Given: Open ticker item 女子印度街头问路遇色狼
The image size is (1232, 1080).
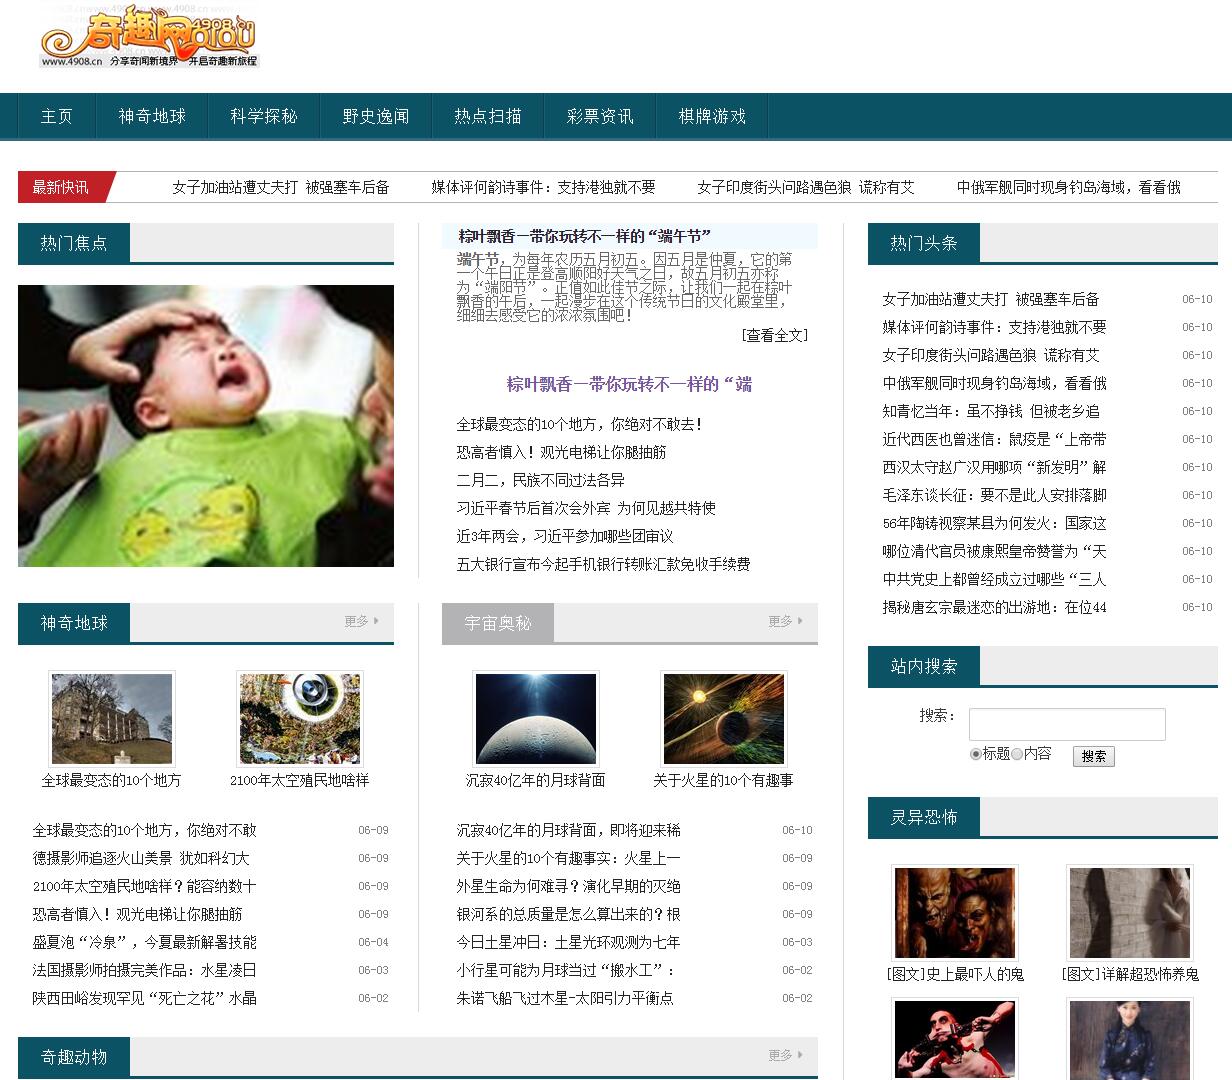Looking at the screenshot, I should [806, 187].
